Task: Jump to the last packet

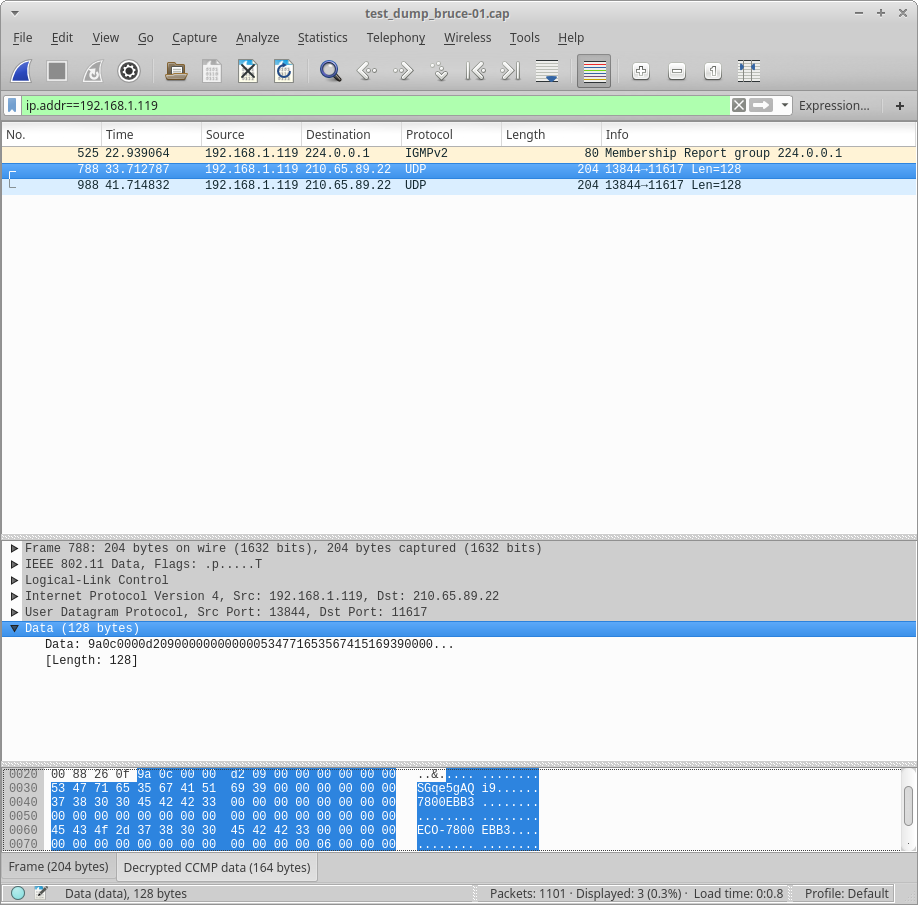Action: 511,71
